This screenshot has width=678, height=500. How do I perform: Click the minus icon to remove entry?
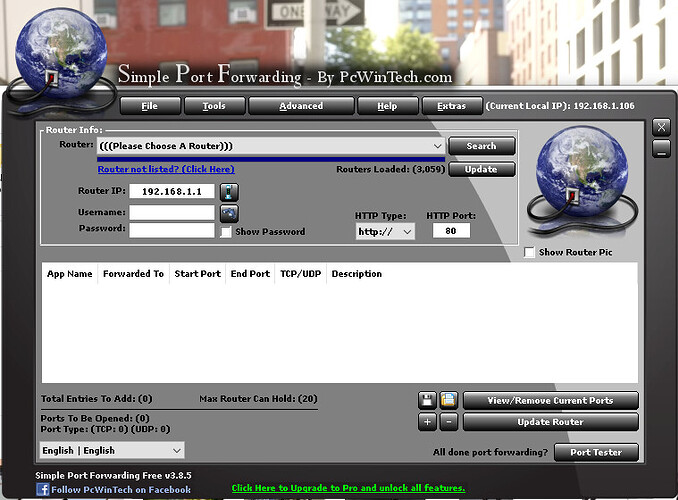coord(449,422)
